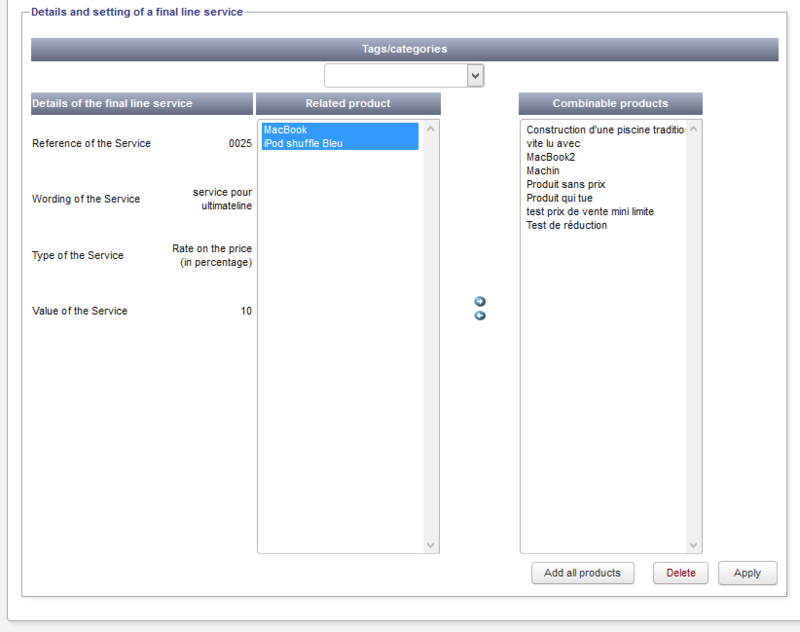Select MacBook2 in Combinable products
Image resolution: width=800 pixels, height=632 pixels.
coord(551,157)
